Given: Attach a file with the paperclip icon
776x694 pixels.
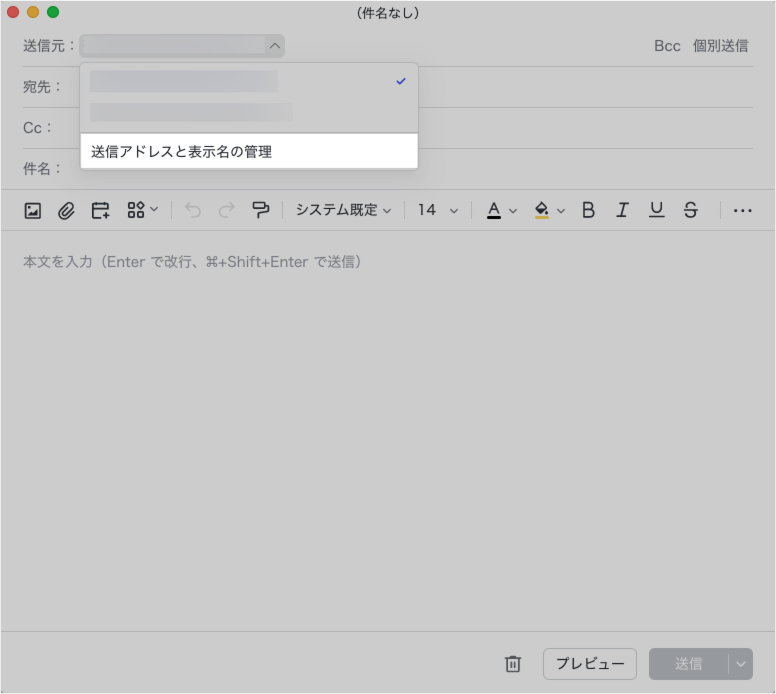Looking at the screenshot, I should pyautogui.click(x=66, y=210).
